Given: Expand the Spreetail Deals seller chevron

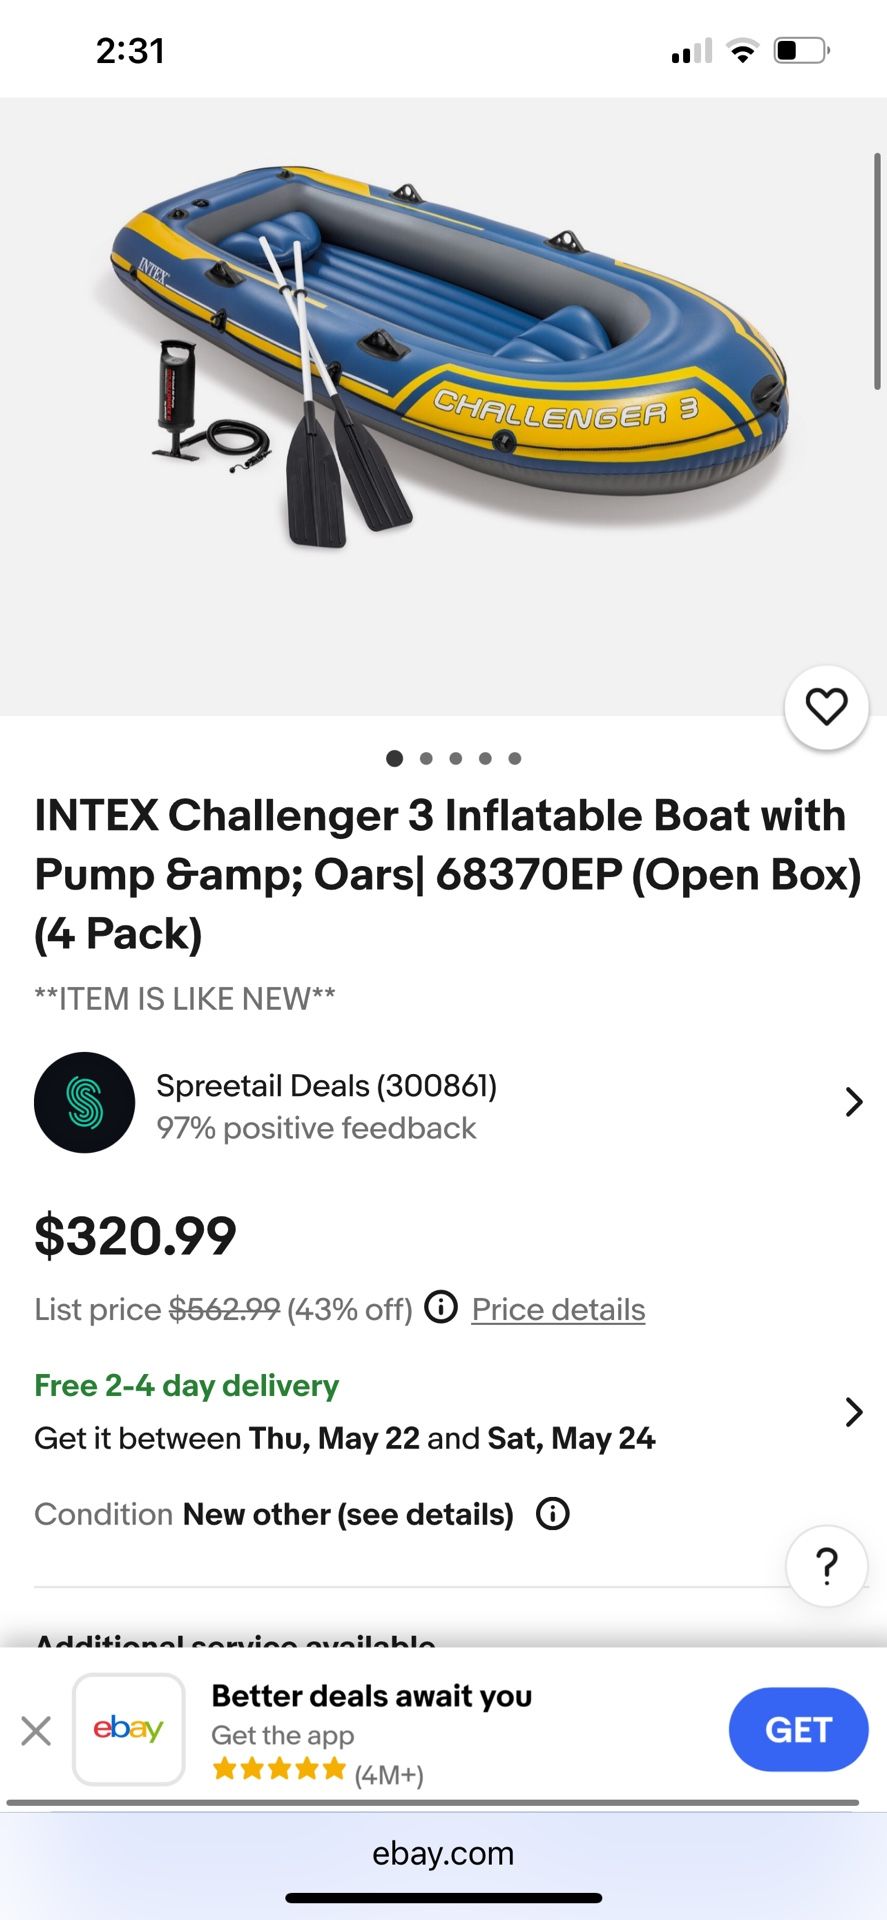Looking at the screenshot, I should pyautogui.click(x=853, y=1102).
